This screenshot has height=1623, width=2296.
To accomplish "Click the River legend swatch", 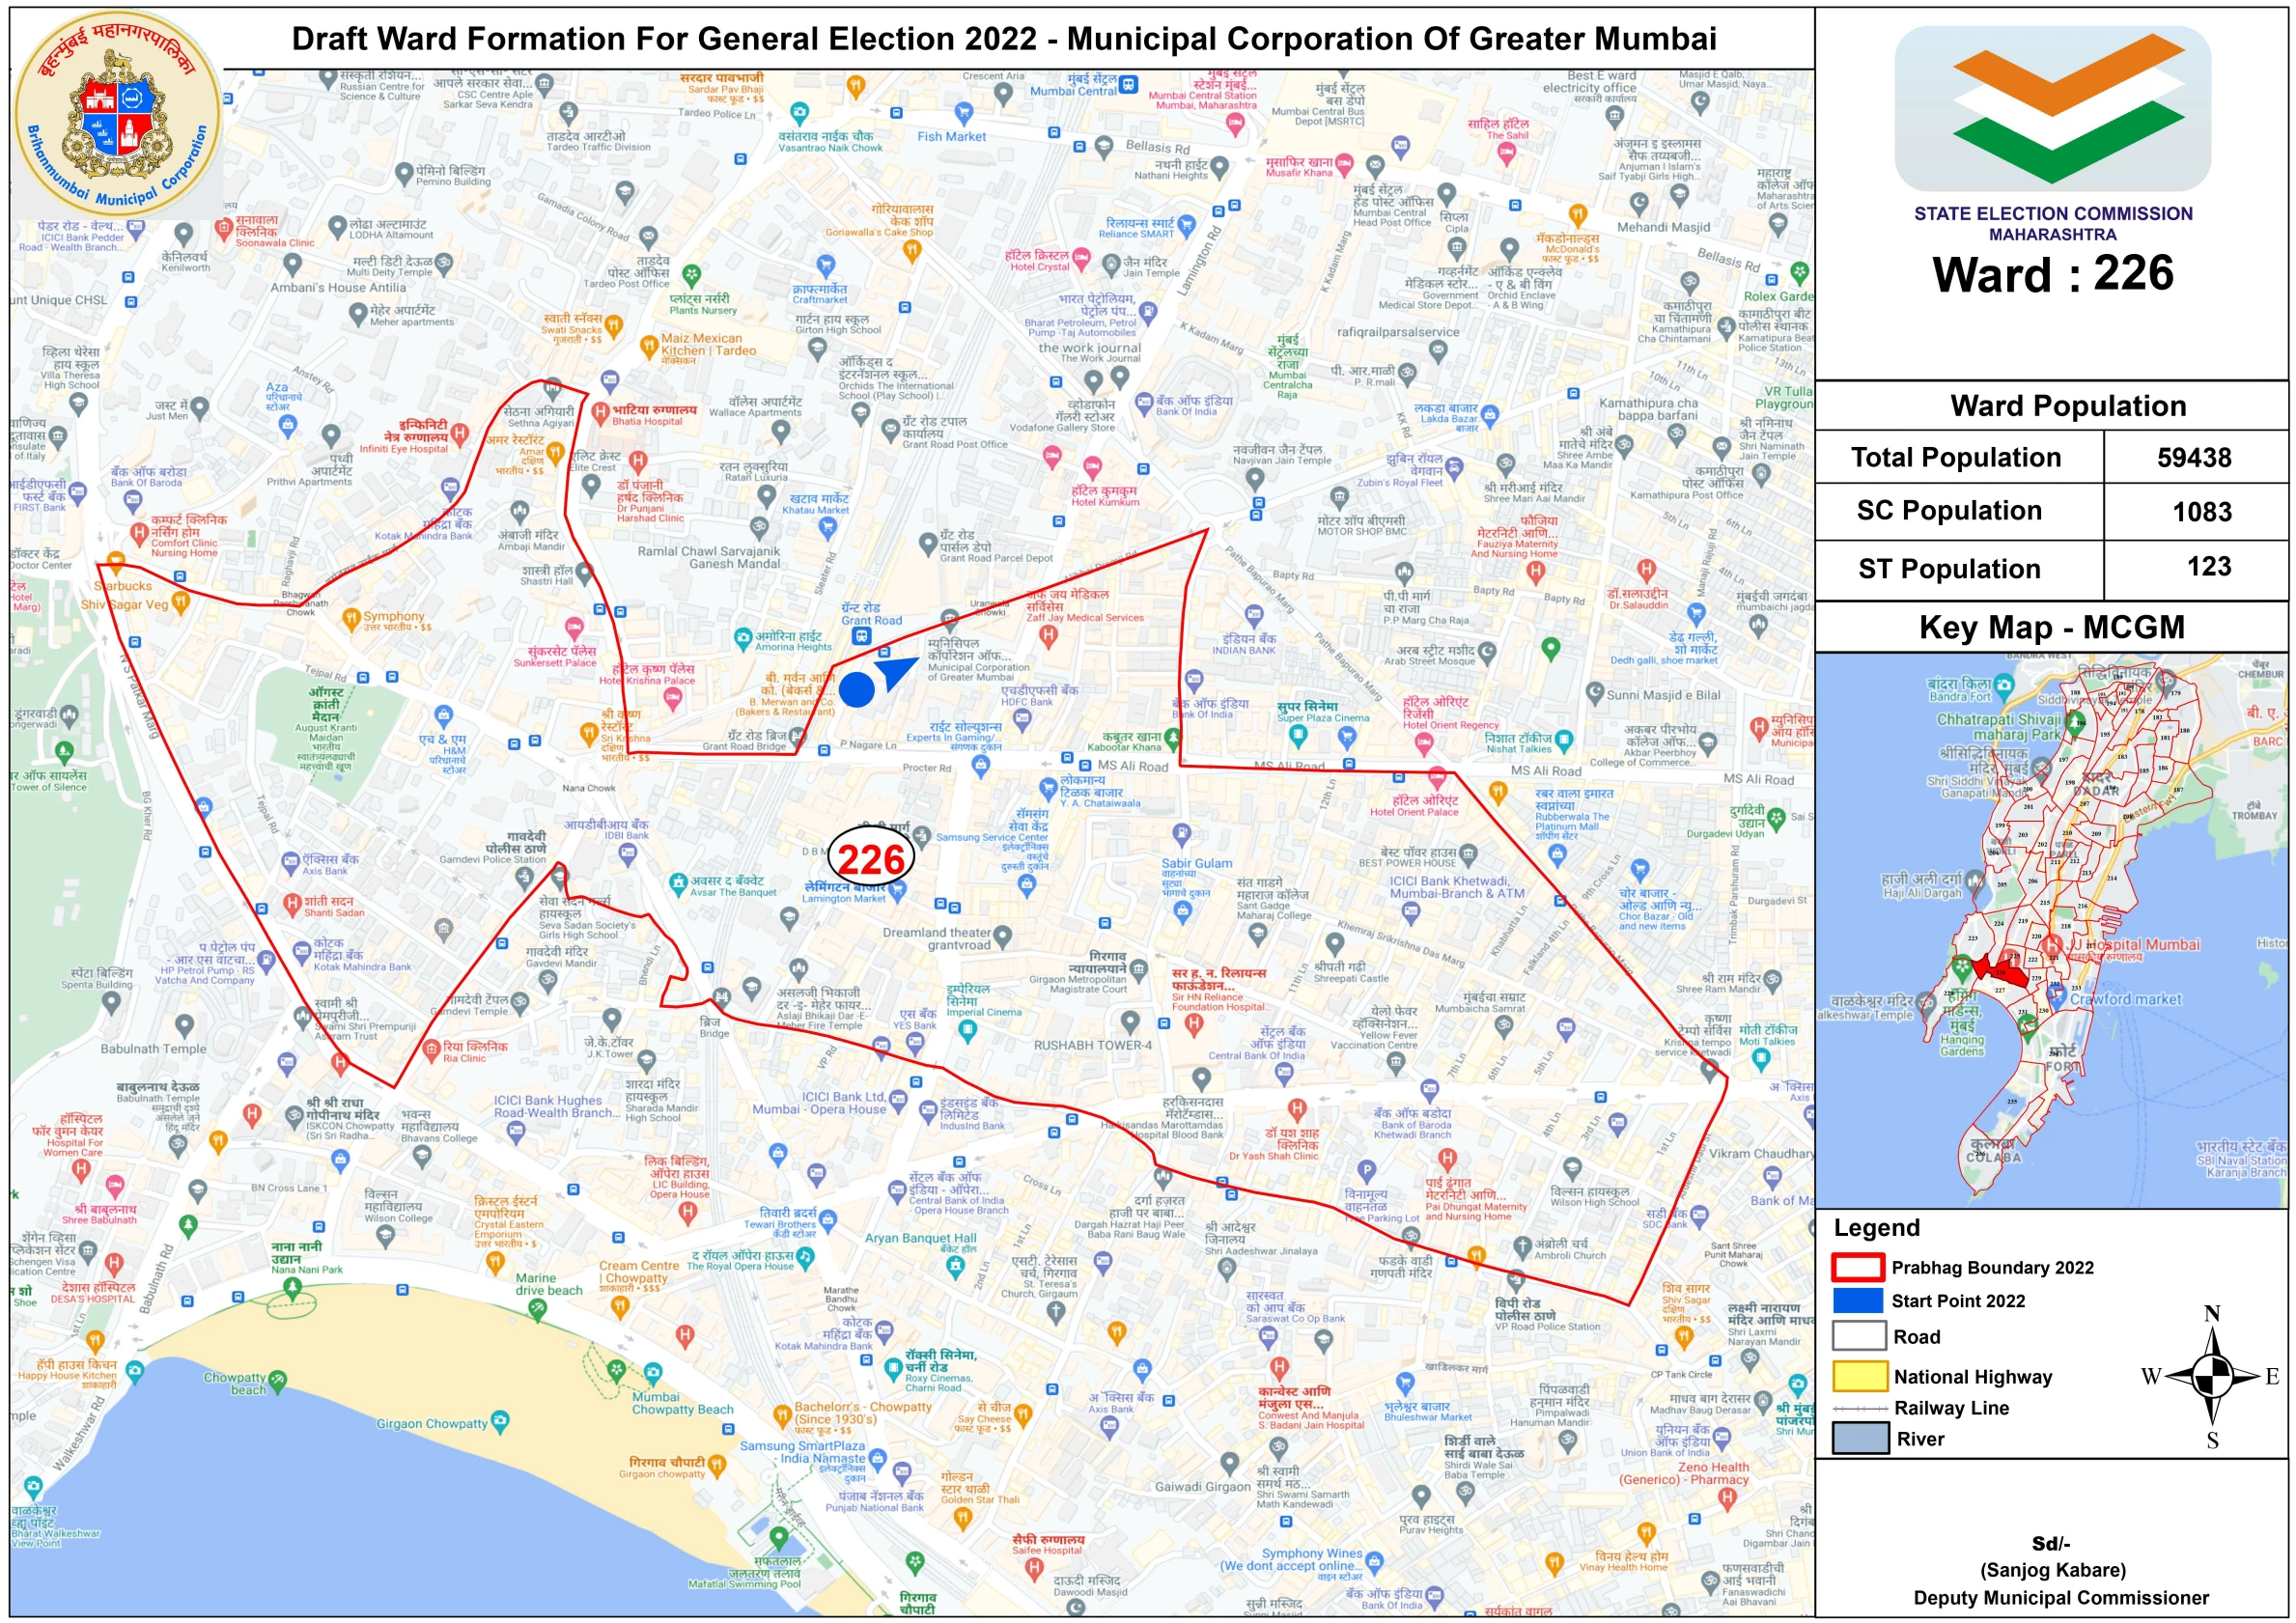I will pyautogui.click(x=1859, y=1438).
